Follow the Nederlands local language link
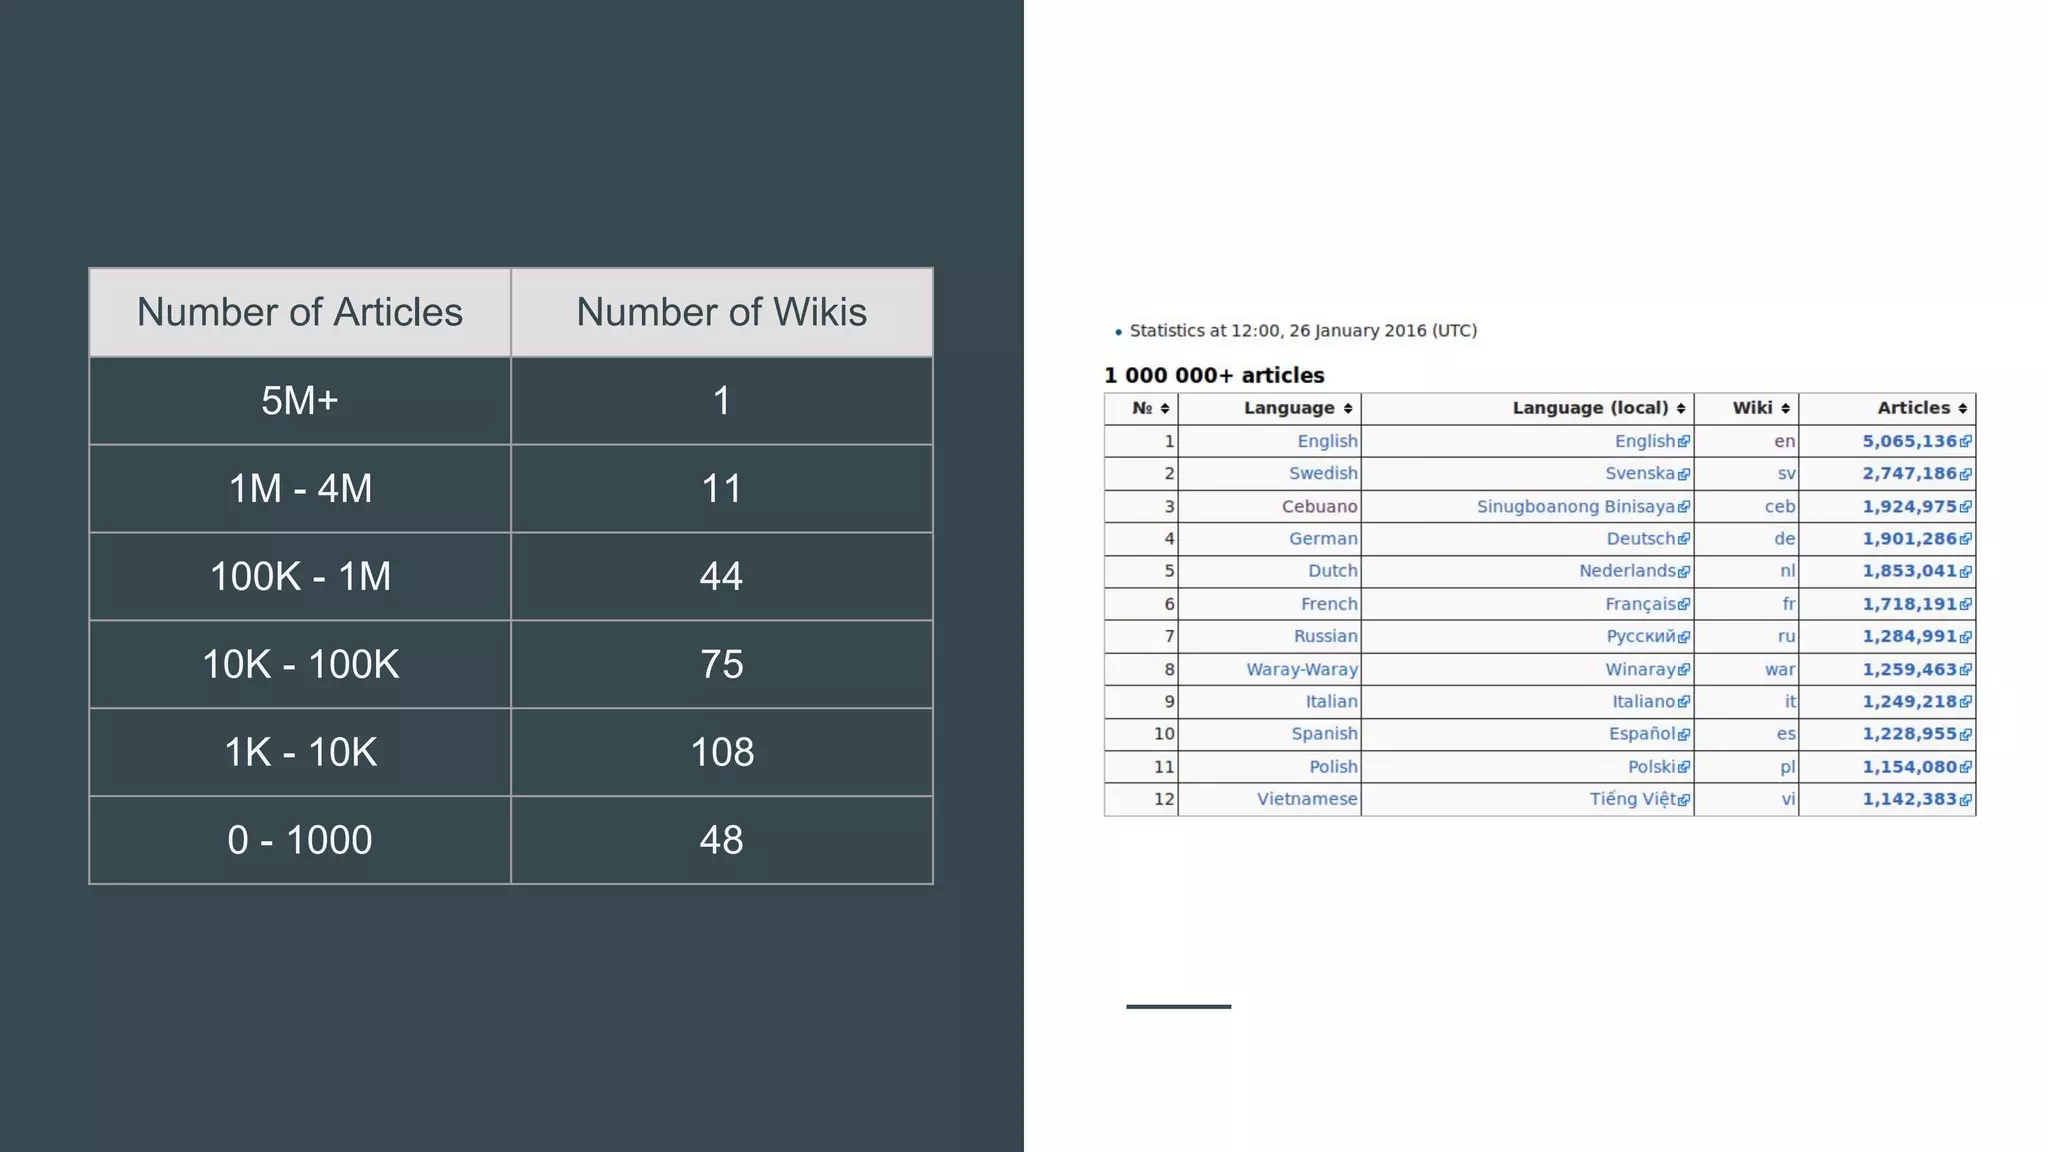 [x=1627, y=571]
